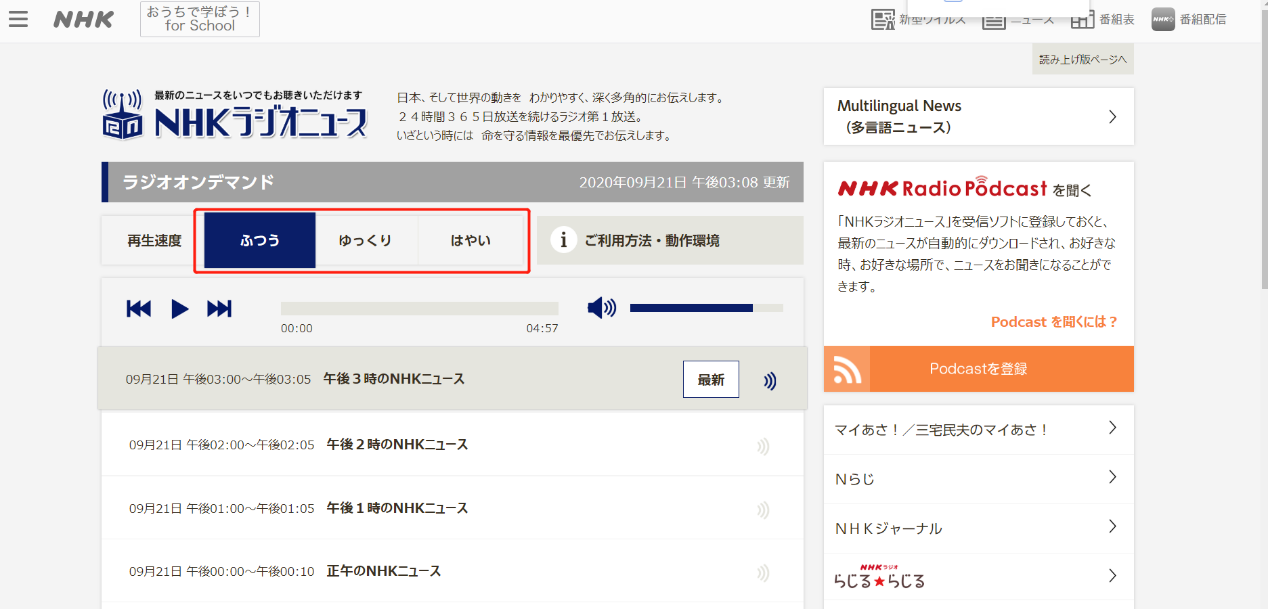Open おうちで学ぼう for School banner
The height and width of the screenshot is (609, 1268).
(x=200, y=18)
